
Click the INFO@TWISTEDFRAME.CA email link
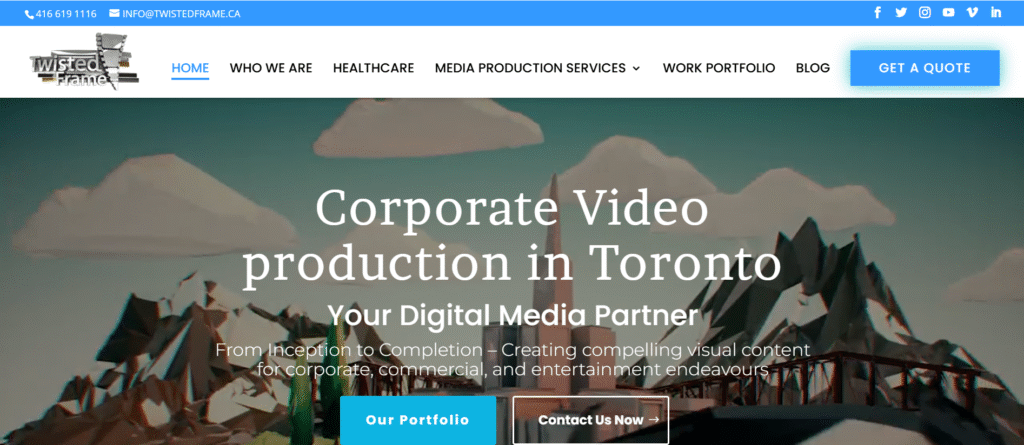click(x=181, y=14)
